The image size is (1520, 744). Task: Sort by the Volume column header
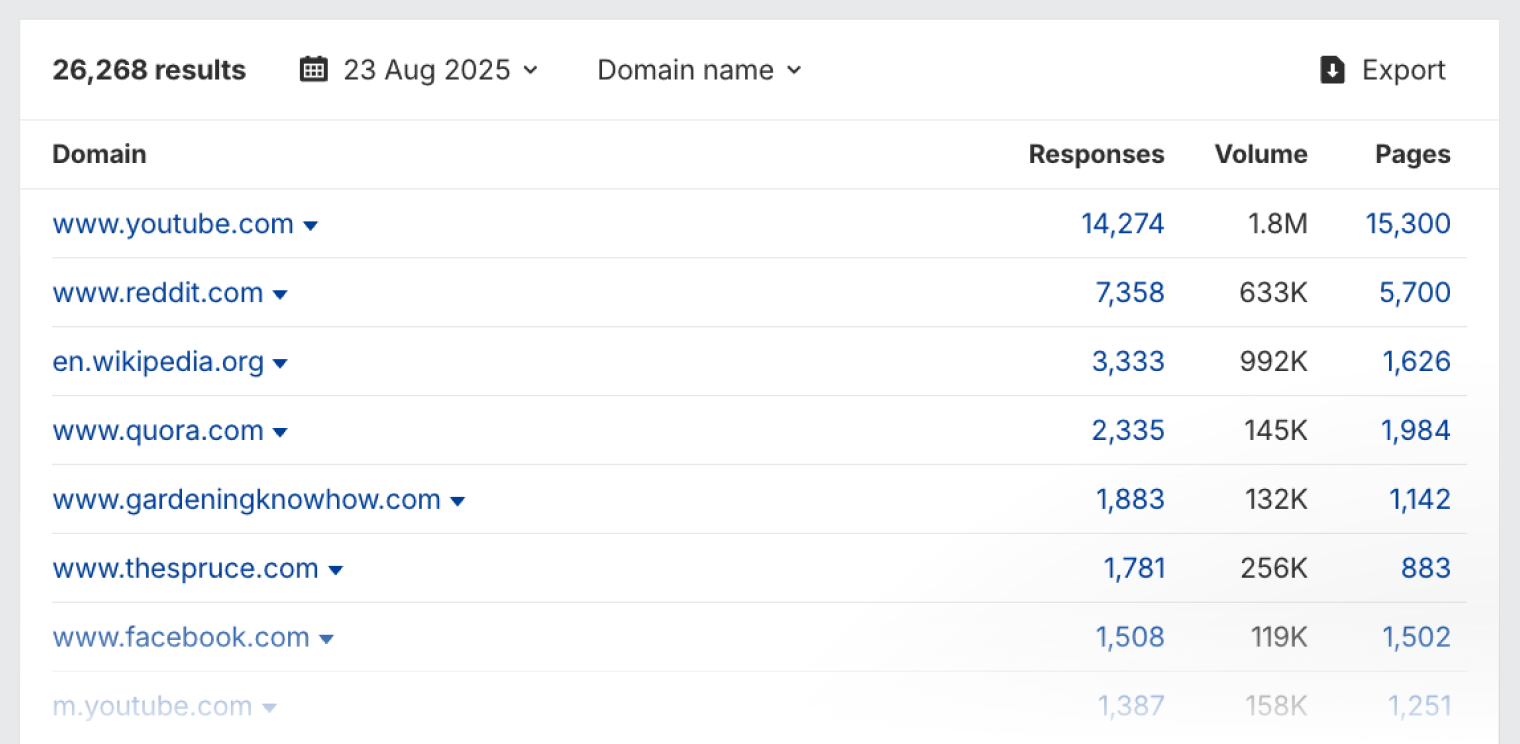(x=1261, y=155)
